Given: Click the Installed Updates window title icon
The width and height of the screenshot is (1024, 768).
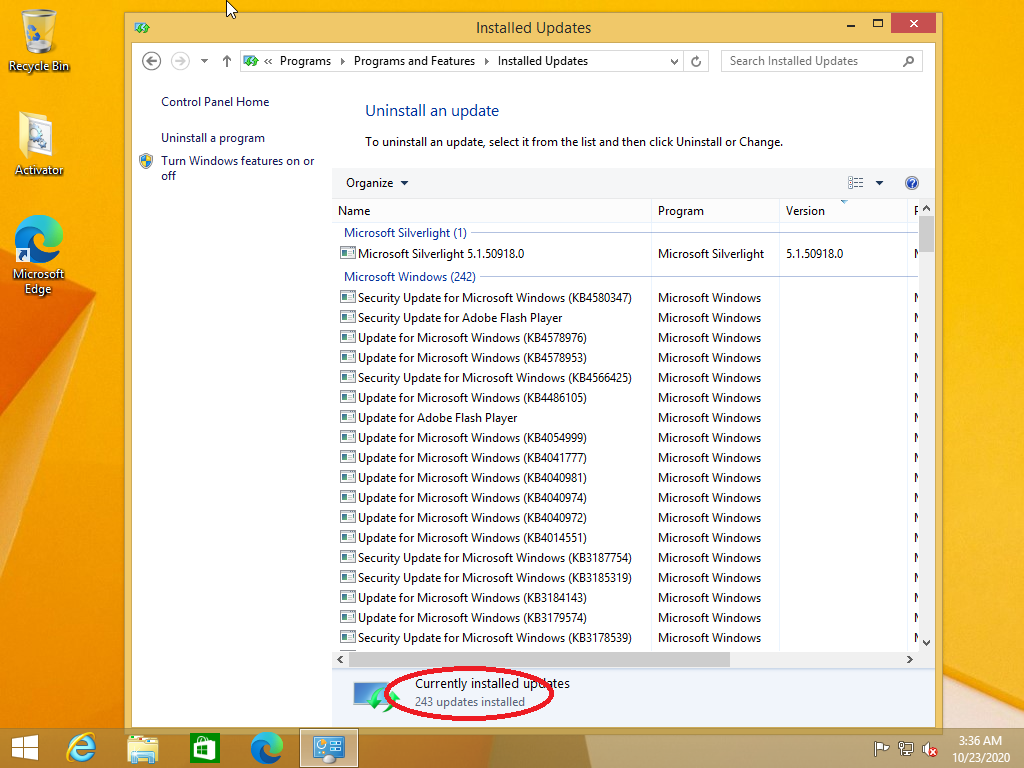Looking at the screenshot, I should 142,27.
